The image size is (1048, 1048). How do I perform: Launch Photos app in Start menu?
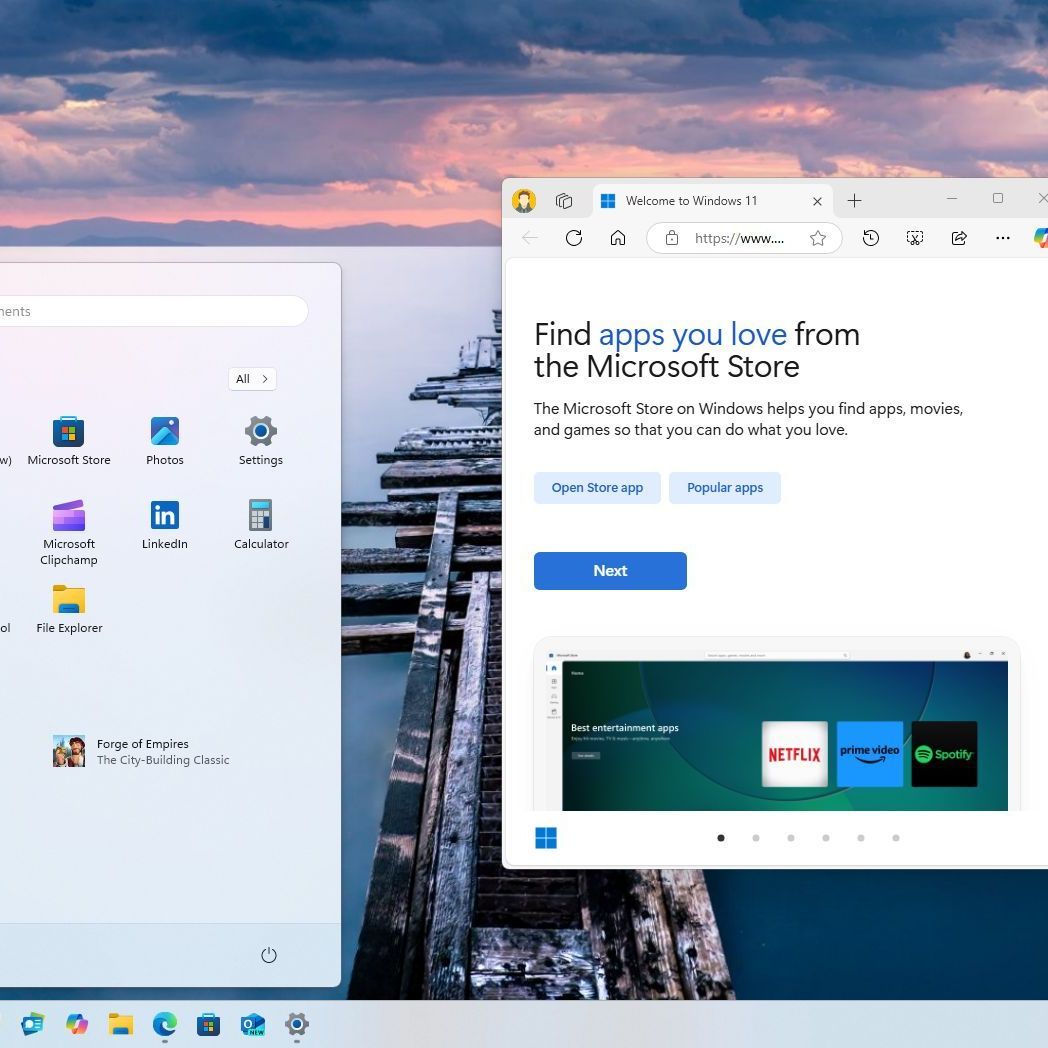pos(164,440)
